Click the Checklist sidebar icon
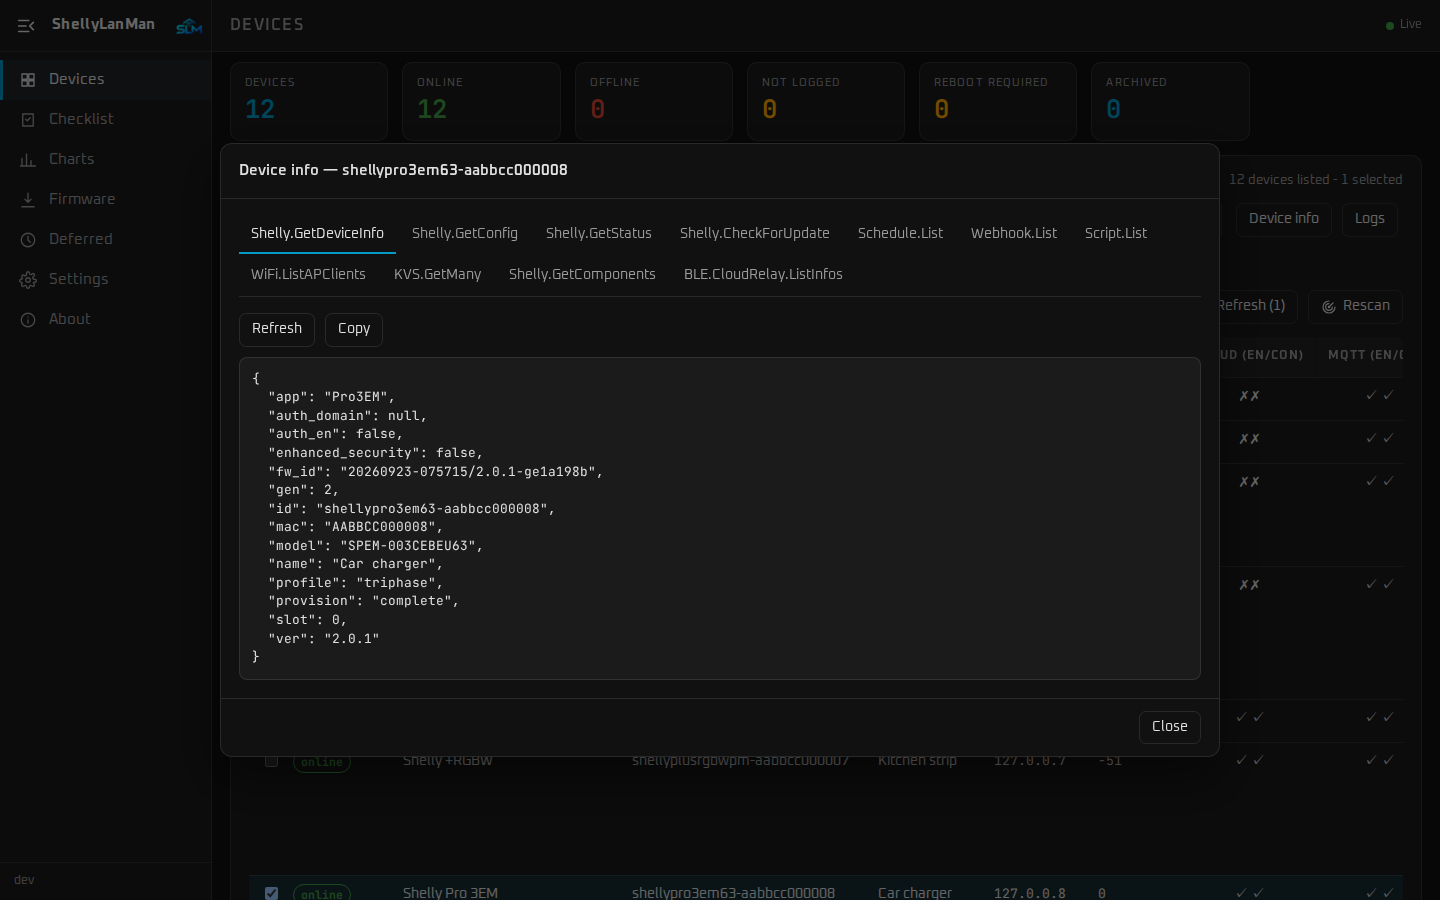Viewport: 1440px width, 900px height. pos(28,120)
